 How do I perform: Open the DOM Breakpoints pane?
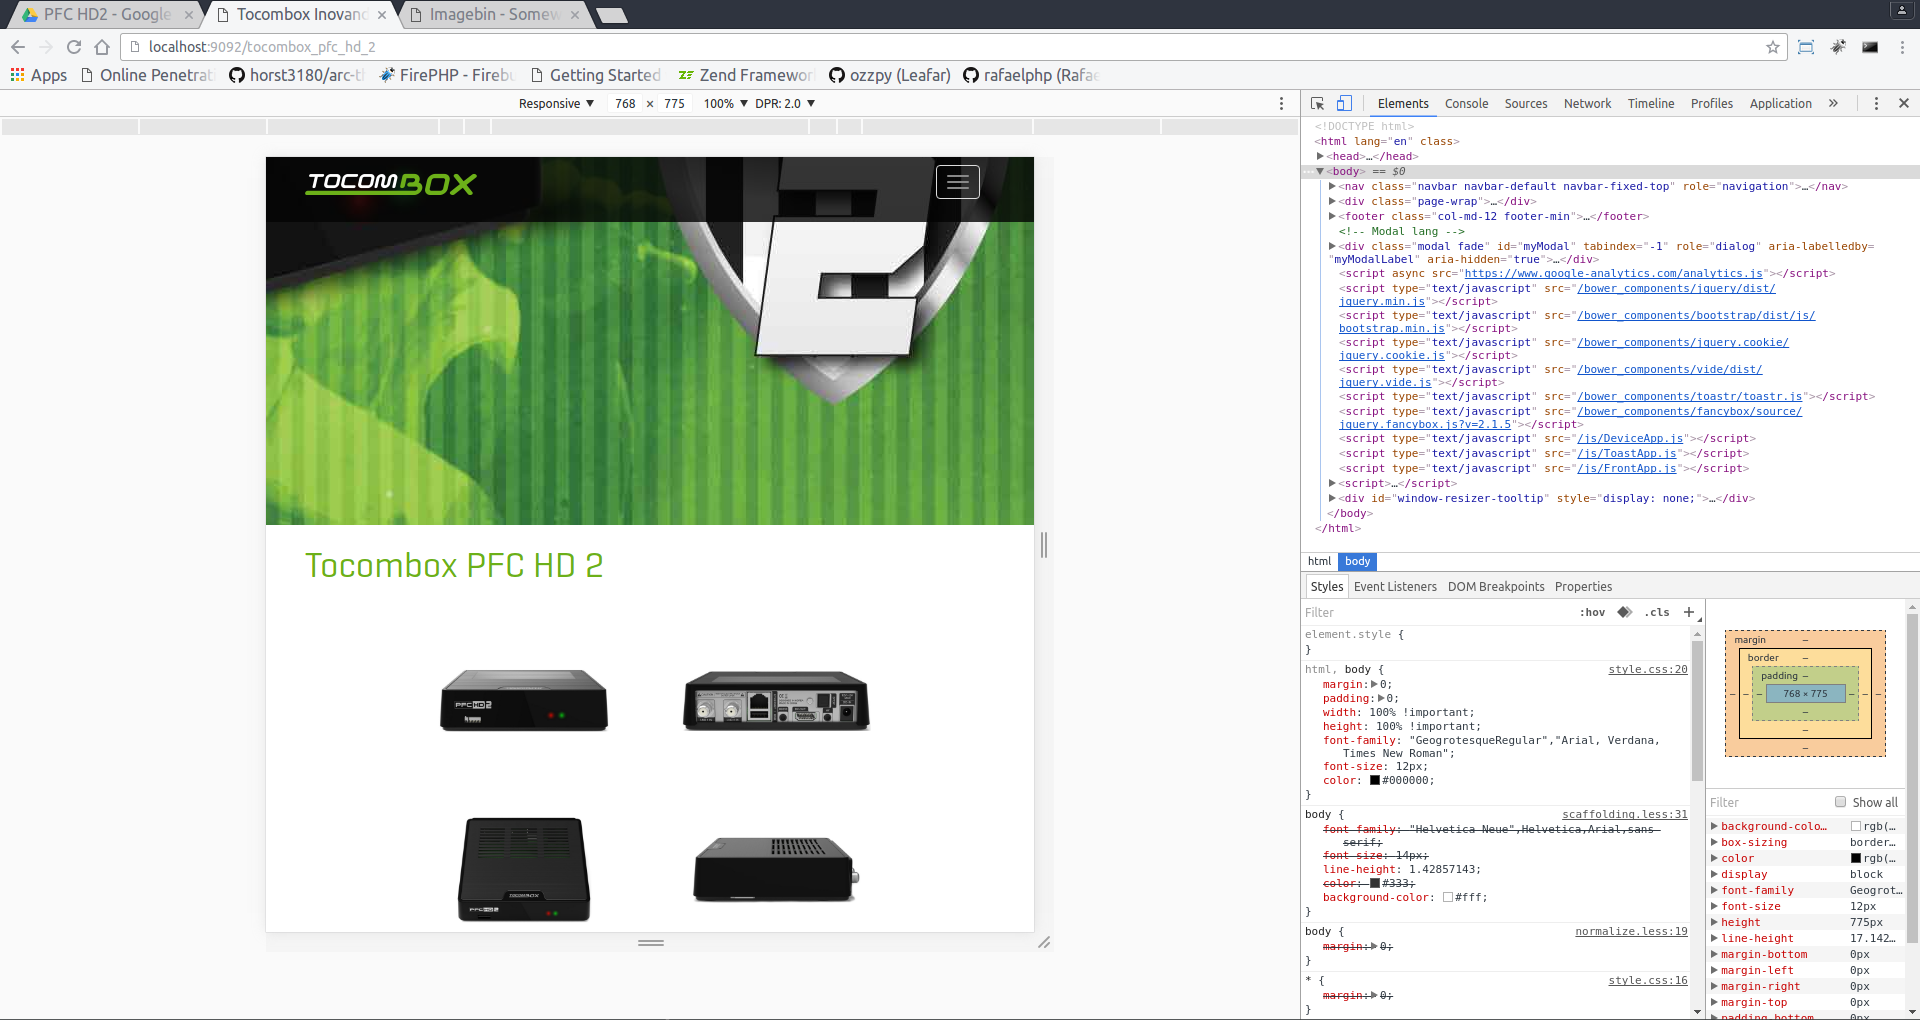point(1496,586)
